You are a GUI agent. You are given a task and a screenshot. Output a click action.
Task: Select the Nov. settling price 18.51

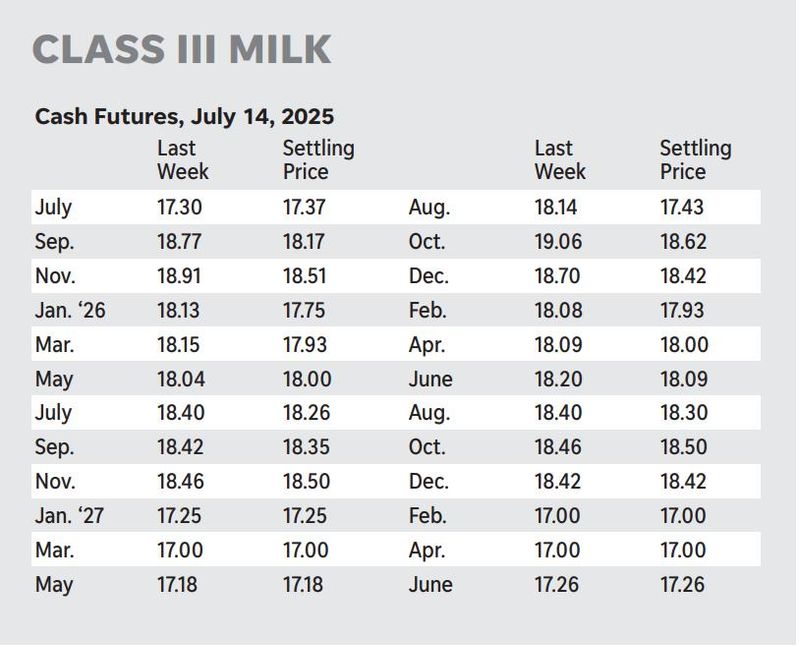tap(305, 276)
